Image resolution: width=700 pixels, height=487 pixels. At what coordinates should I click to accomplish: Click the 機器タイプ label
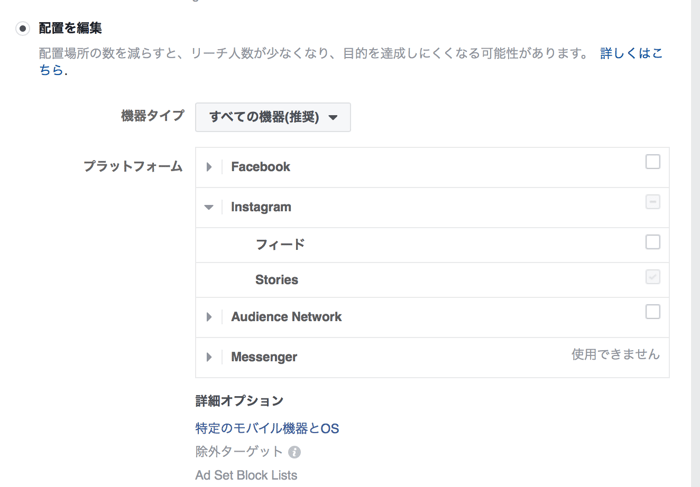point(152,116)
